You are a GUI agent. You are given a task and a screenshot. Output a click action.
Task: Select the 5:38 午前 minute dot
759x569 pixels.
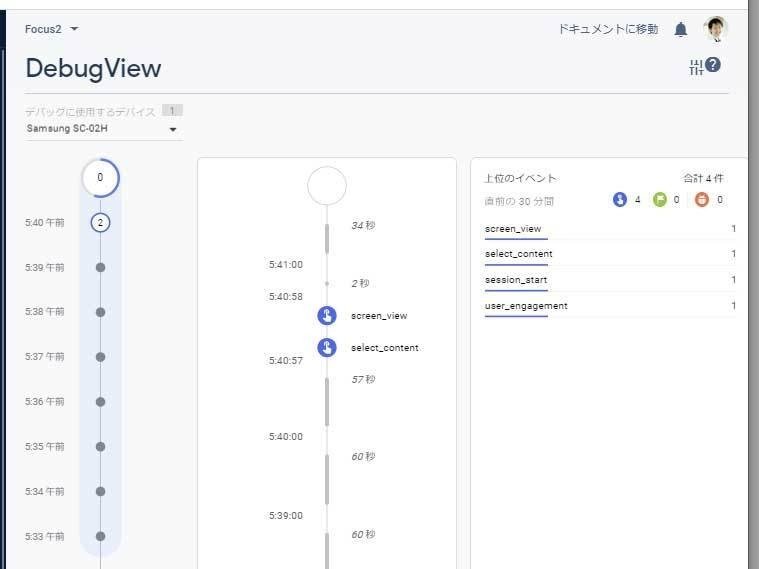pos(100,312)
